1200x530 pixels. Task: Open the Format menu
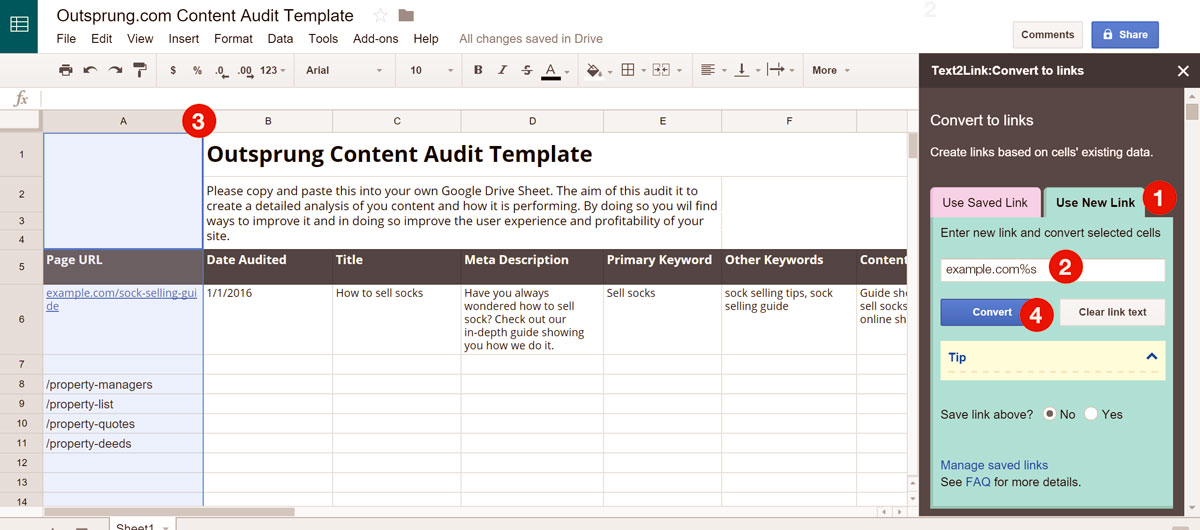pyautogui.click(x=233, y=39)
